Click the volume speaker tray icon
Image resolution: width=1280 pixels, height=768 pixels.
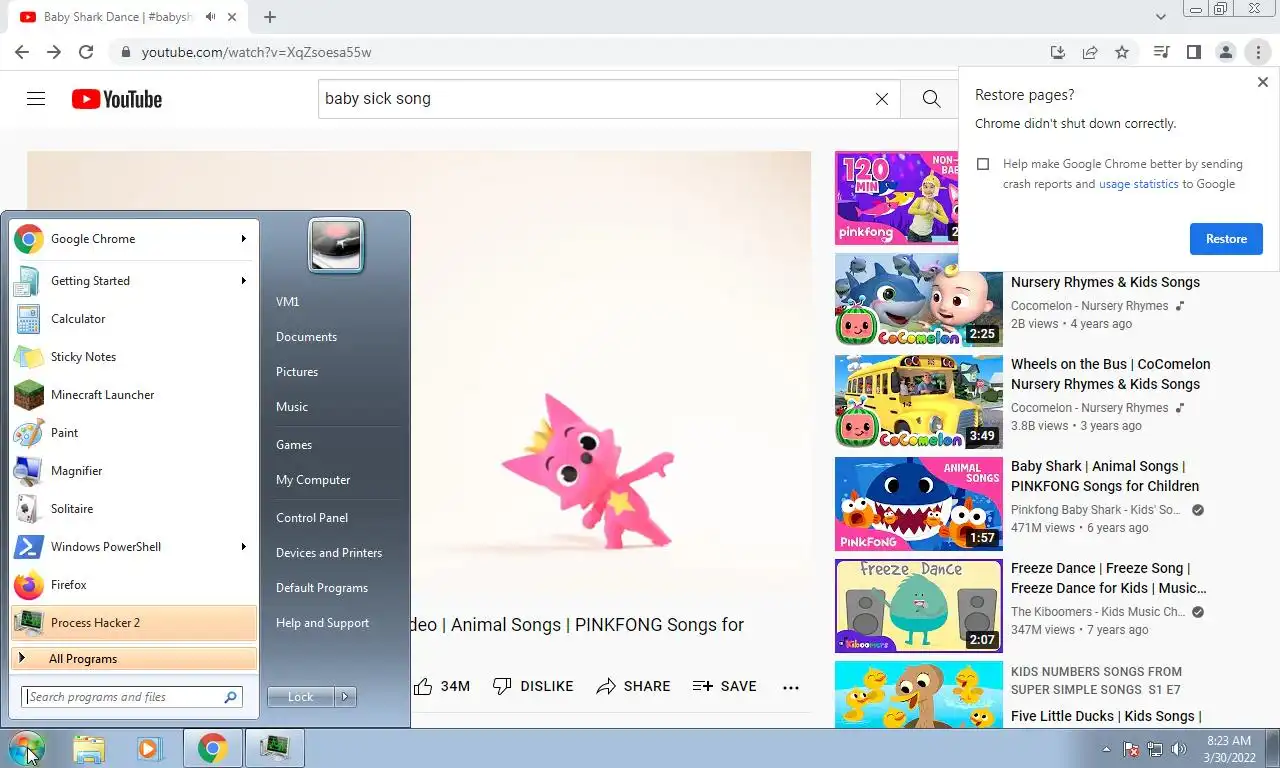(1179, 749)
